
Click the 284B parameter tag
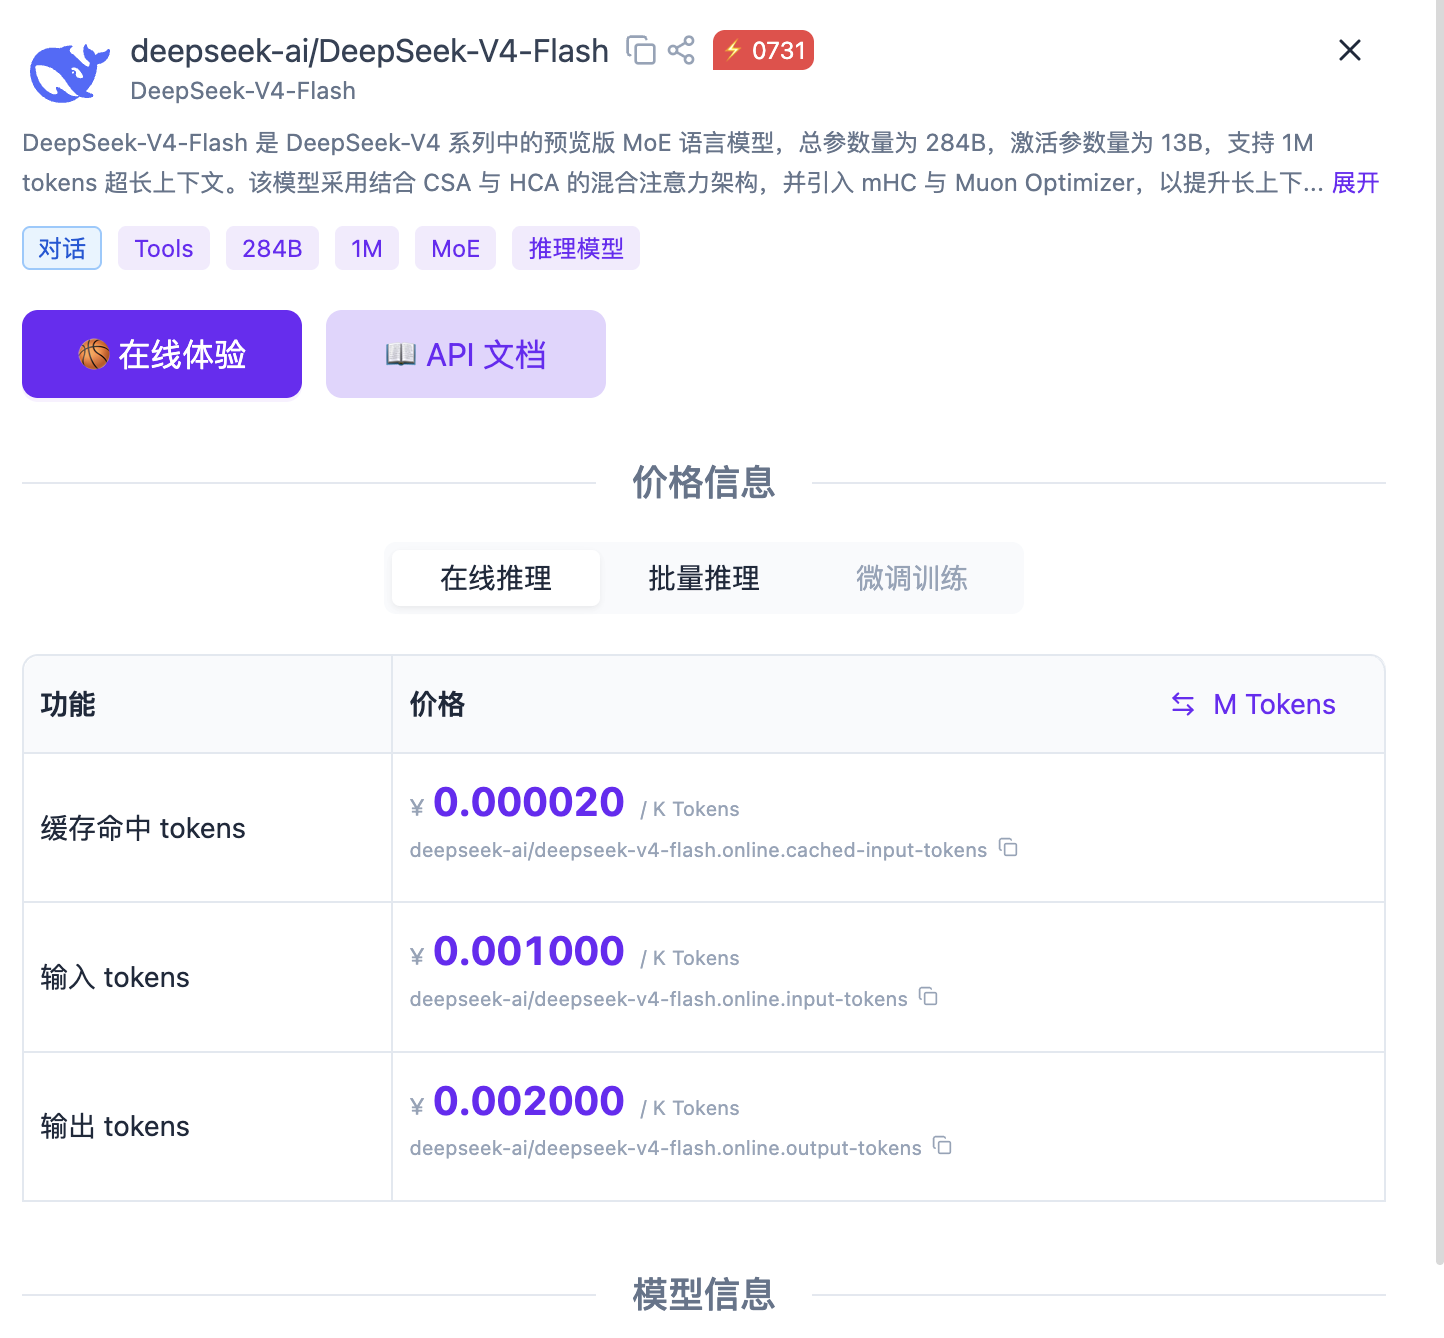(x=272, y=248)
